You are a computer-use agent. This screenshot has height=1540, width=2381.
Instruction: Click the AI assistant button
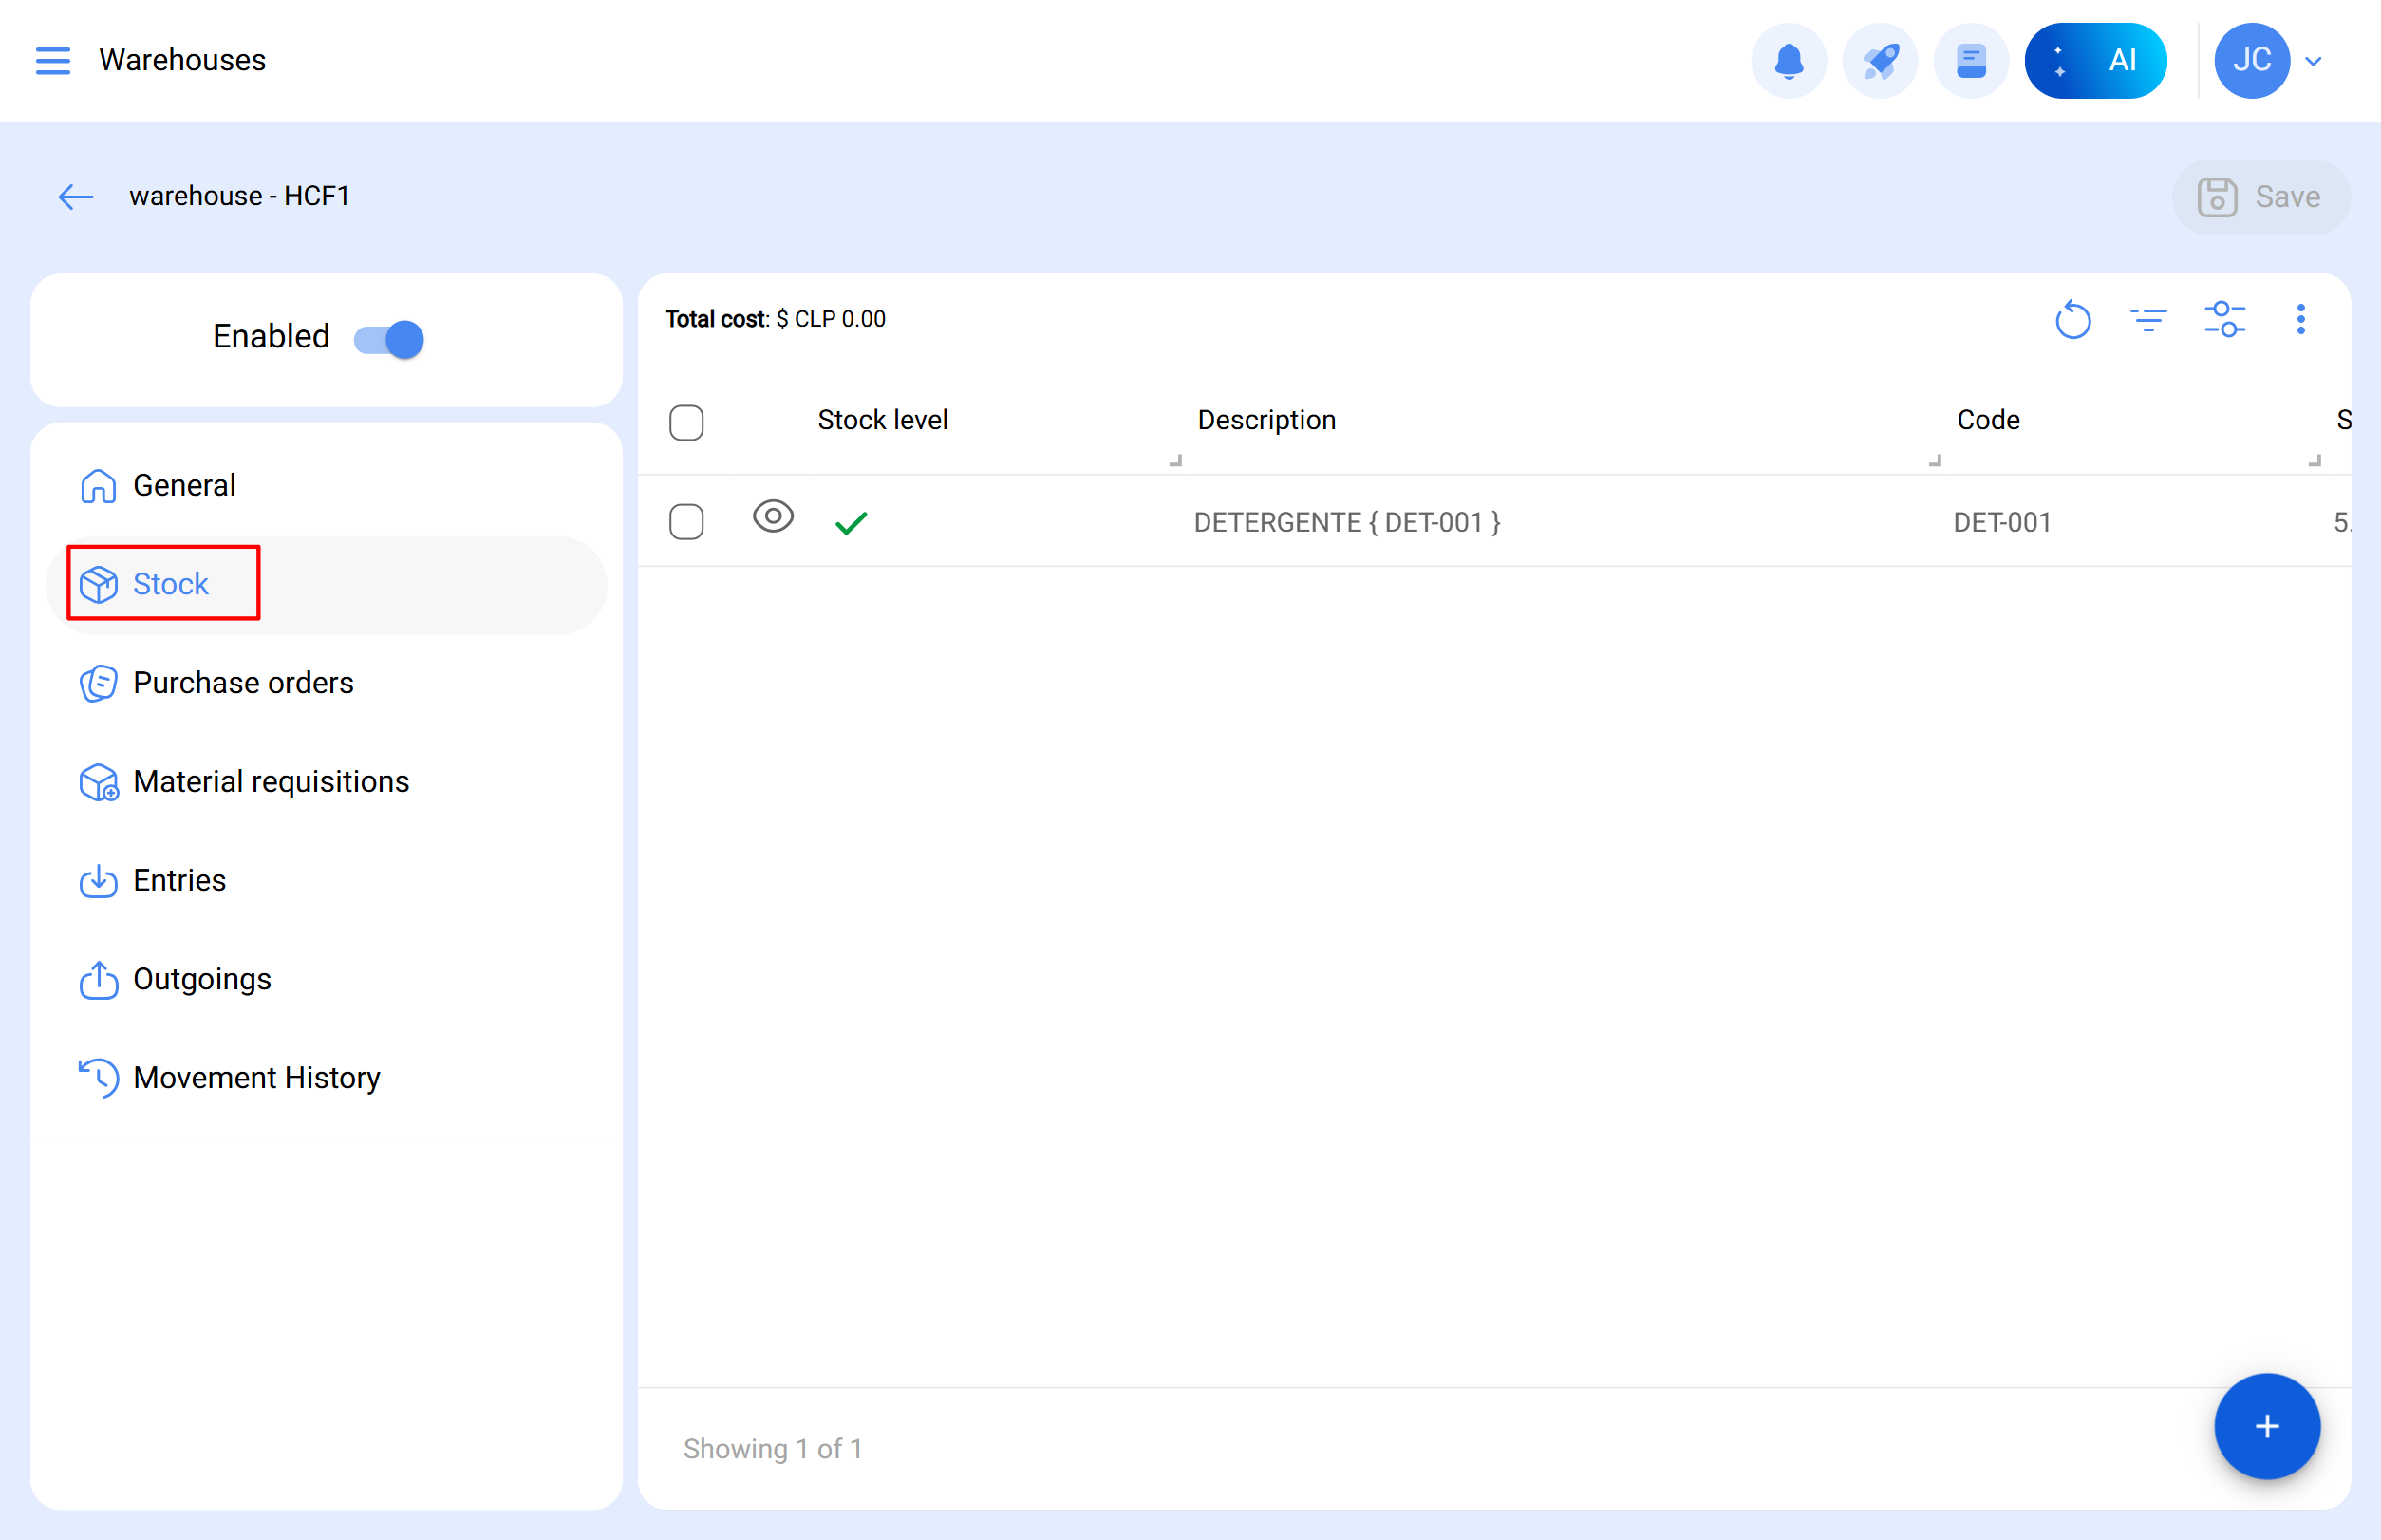pos(2095,61)
